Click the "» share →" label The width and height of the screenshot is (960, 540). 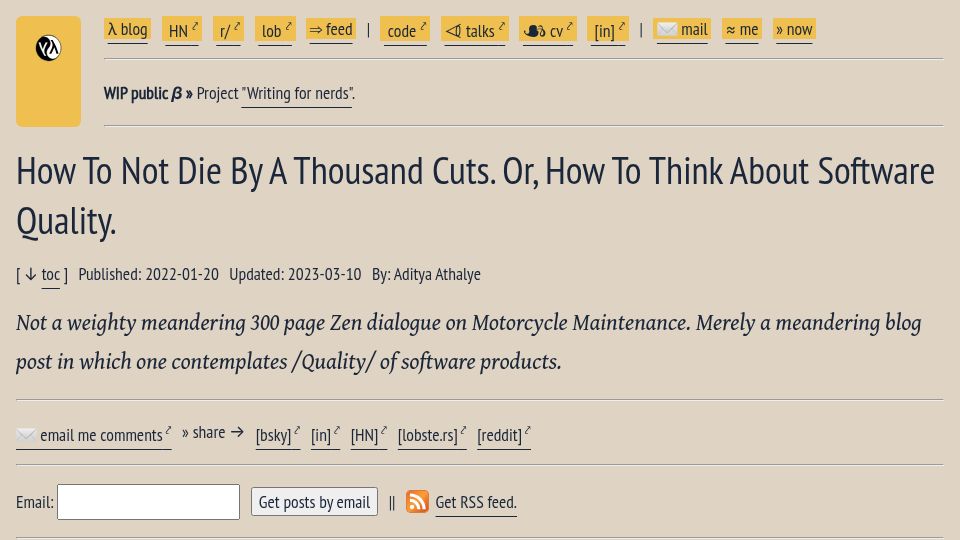(x=212, y=432)
